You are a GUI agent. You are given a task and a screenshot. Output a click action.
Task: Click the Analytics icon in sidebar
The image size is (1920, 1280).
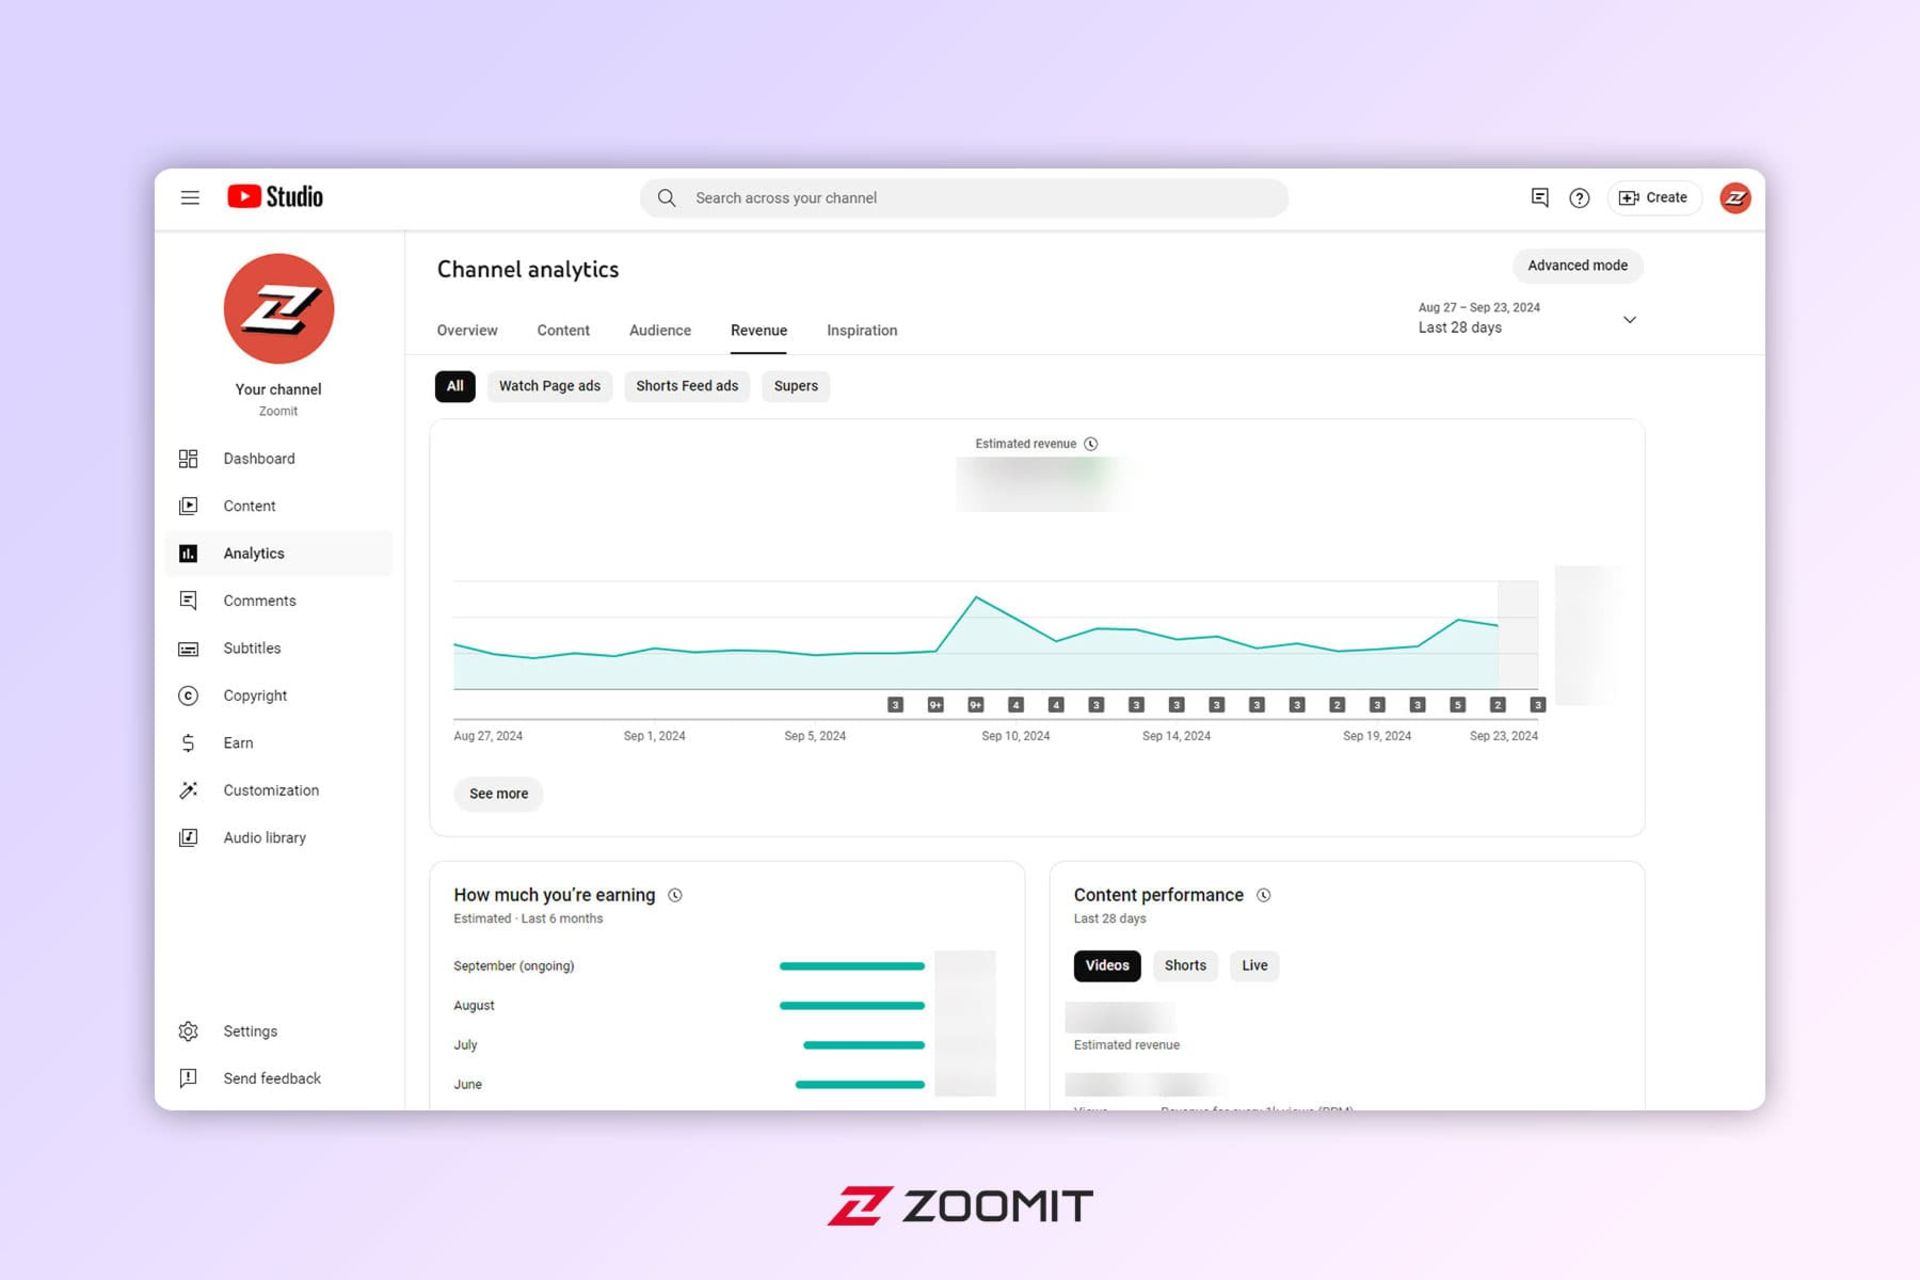[x=189, y=553]
